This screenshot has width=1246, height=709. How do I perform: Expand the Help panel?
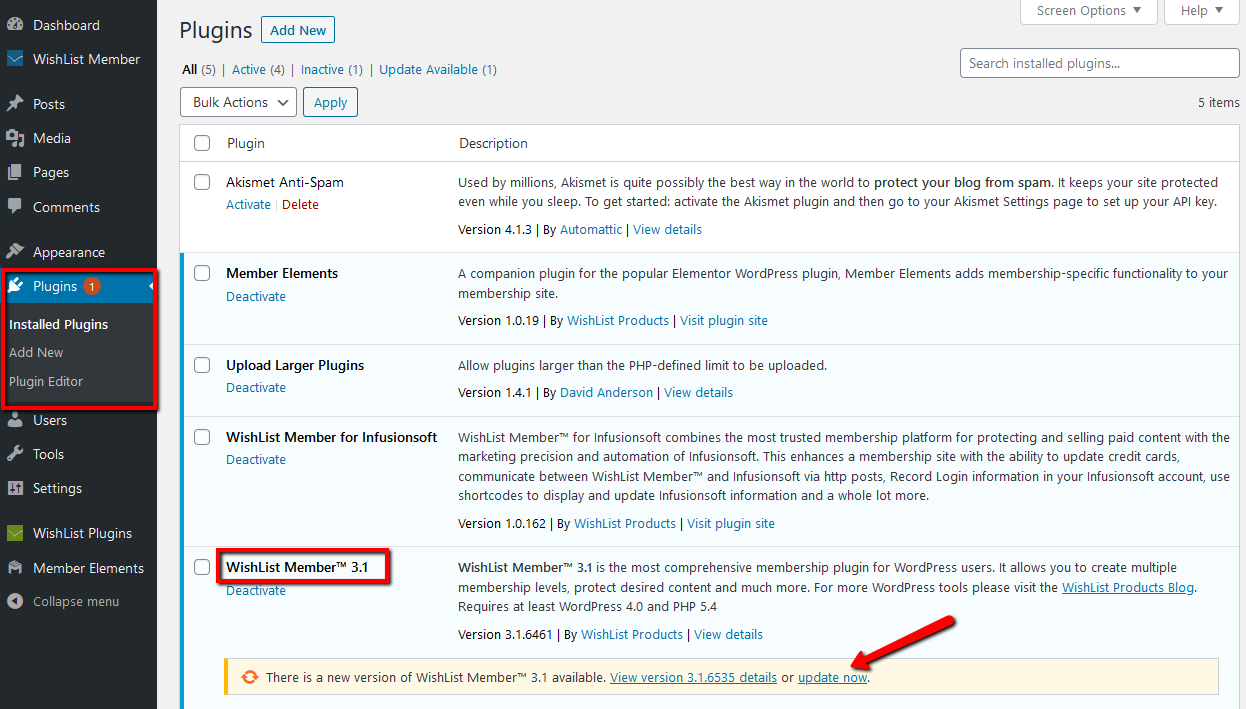pyautogui.click(x=1201, y=11)
